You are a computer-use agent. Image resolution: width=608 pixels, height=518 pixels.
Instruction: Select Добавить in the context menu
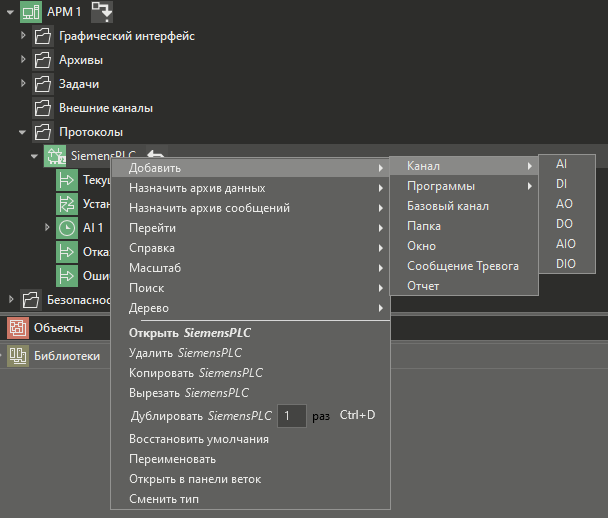(250, 168)
